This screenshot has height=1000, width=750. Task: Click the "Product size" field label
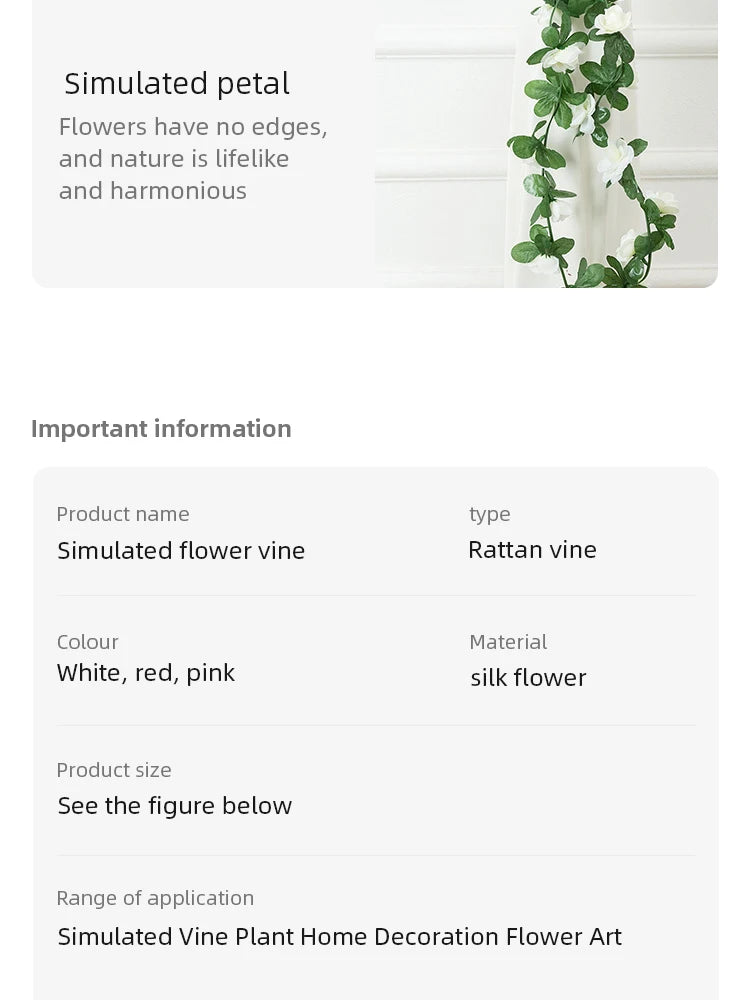pos(114,770)
